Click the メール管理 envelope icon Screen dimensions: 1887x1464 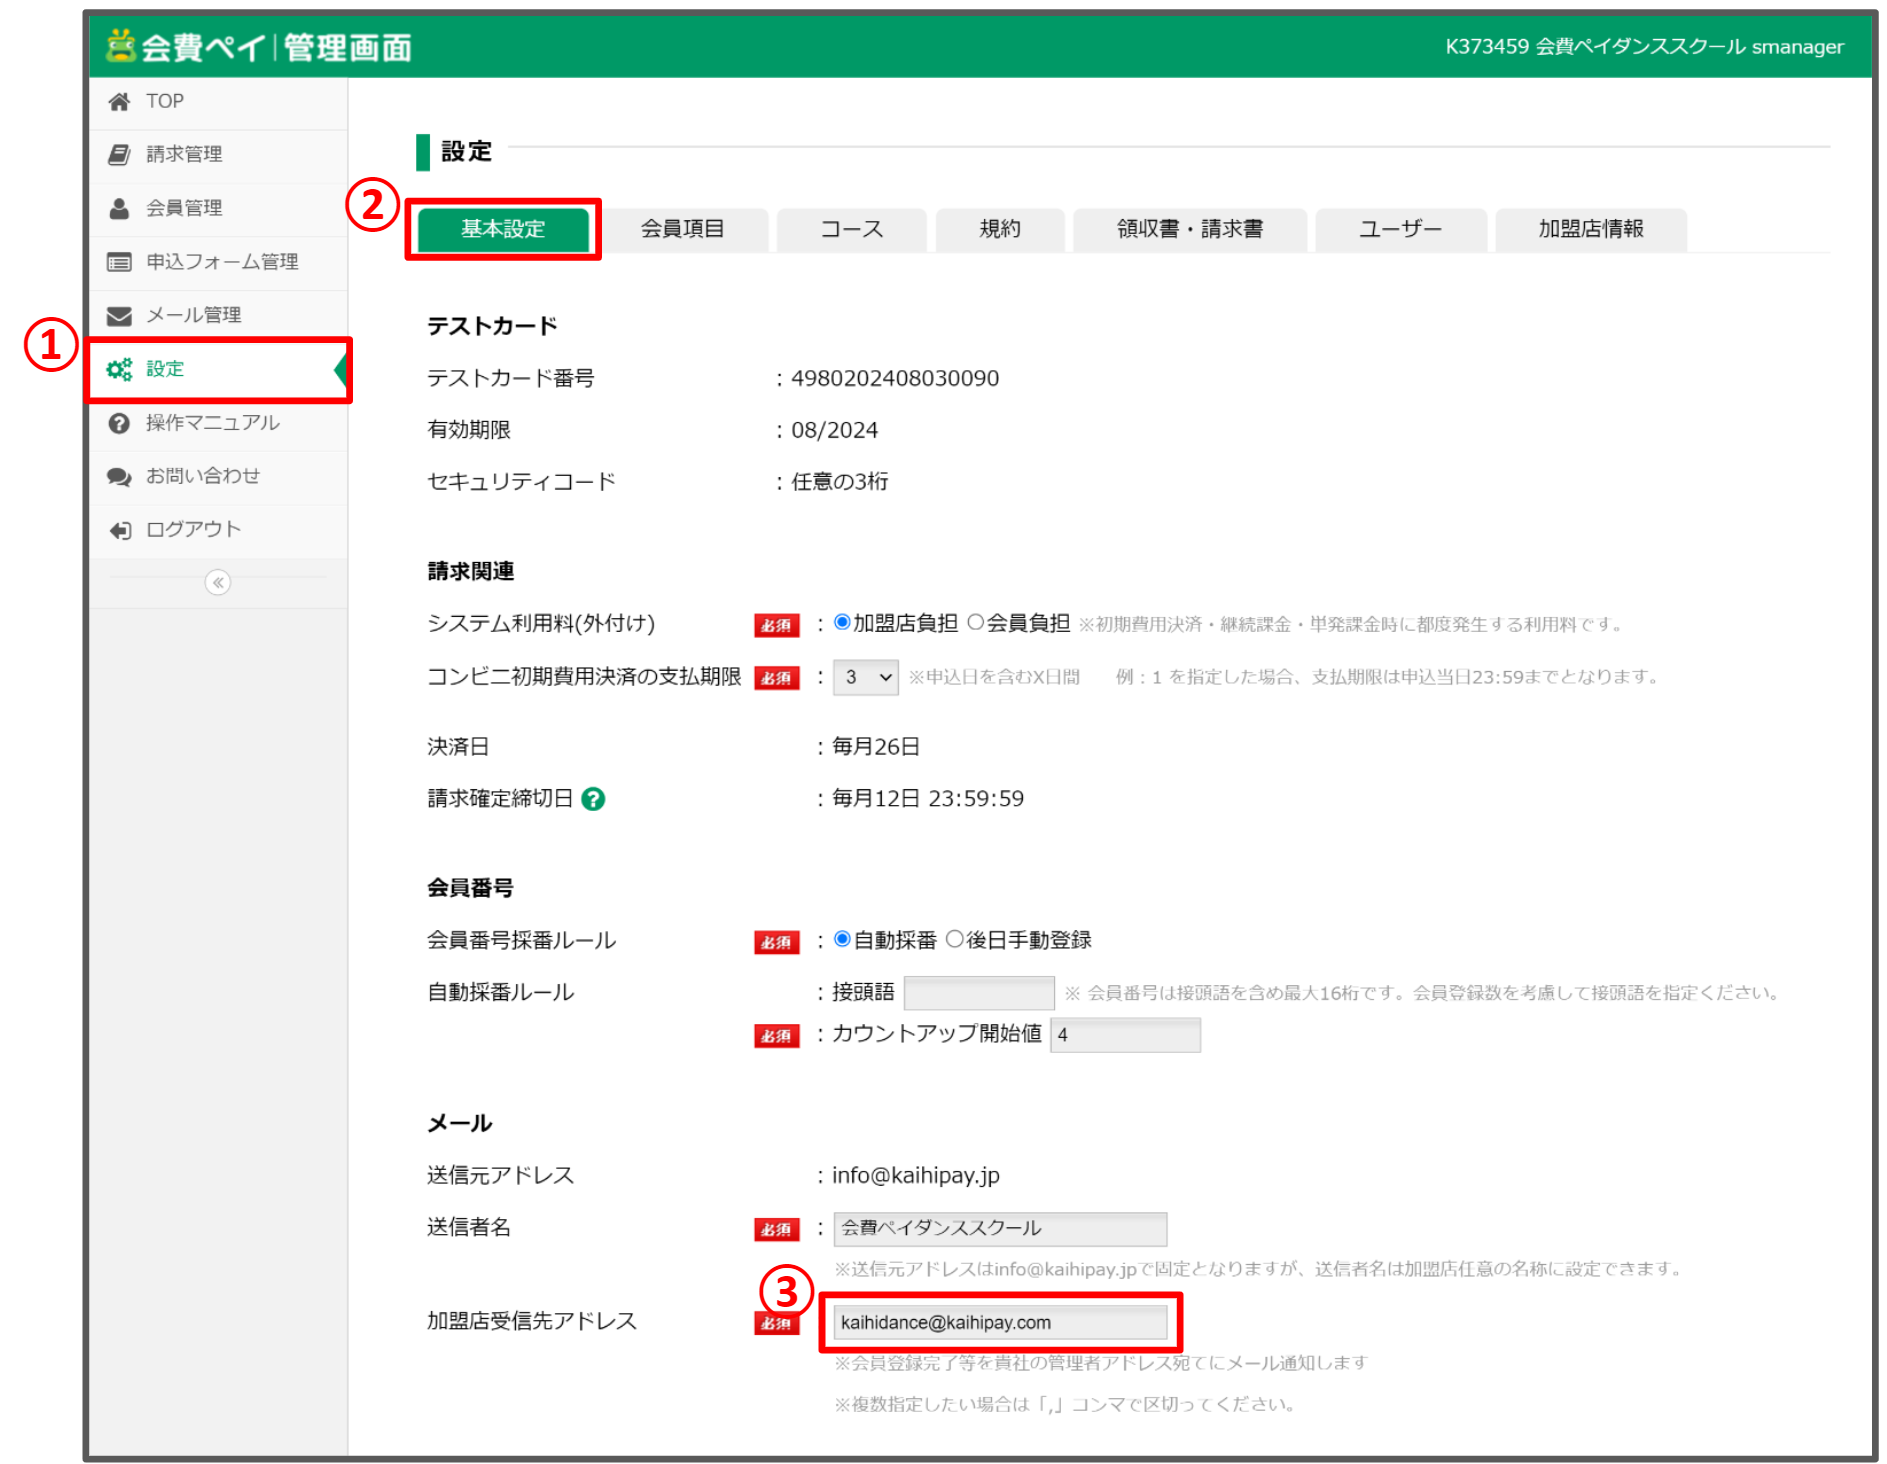(118, 315)
